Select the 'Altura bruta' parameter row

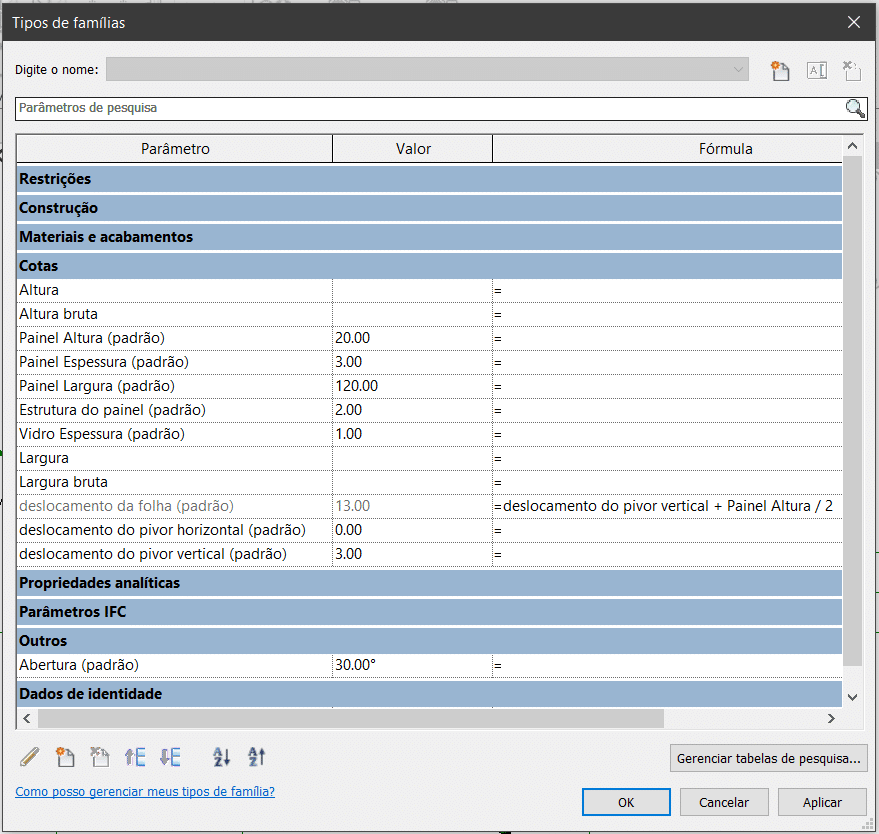pos(429,314)
